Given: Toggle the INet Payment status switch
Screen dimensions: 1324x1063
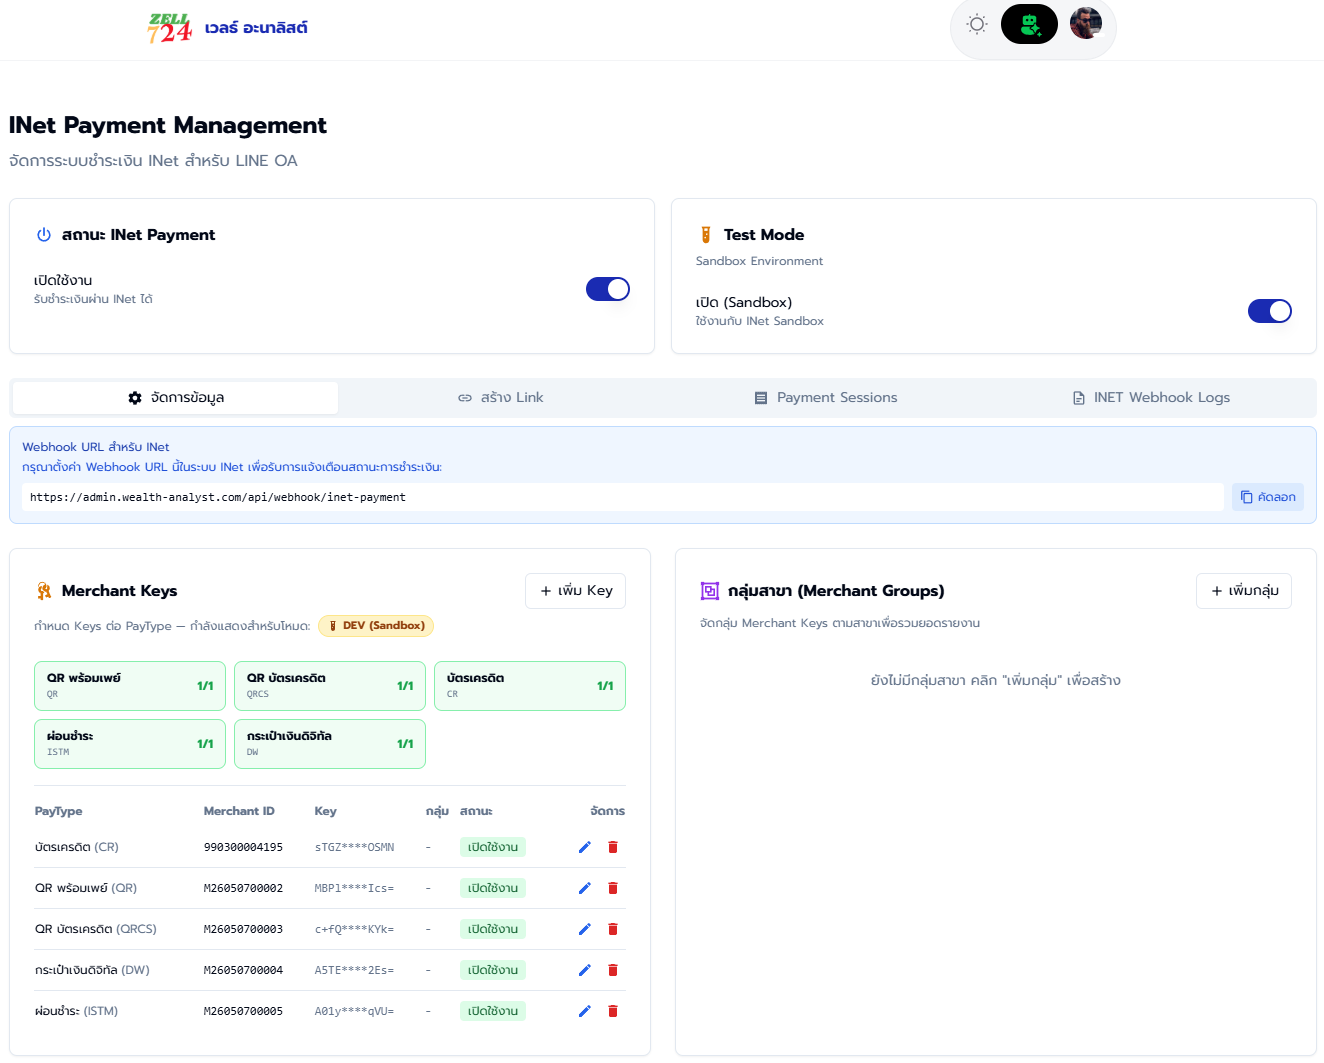Looking at the screenshot, I should (608, 289).
